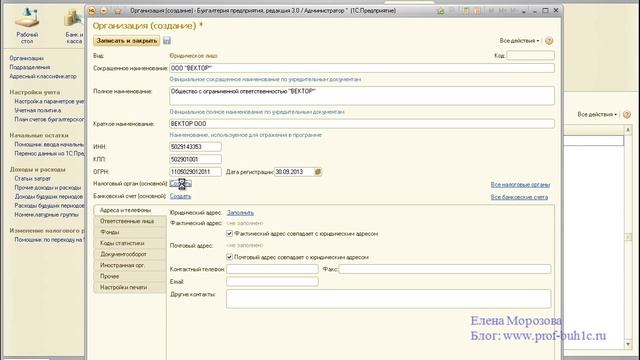The image size is (640, 360).
Task: Click the Другие контакты text area
Action: (389, 299)
